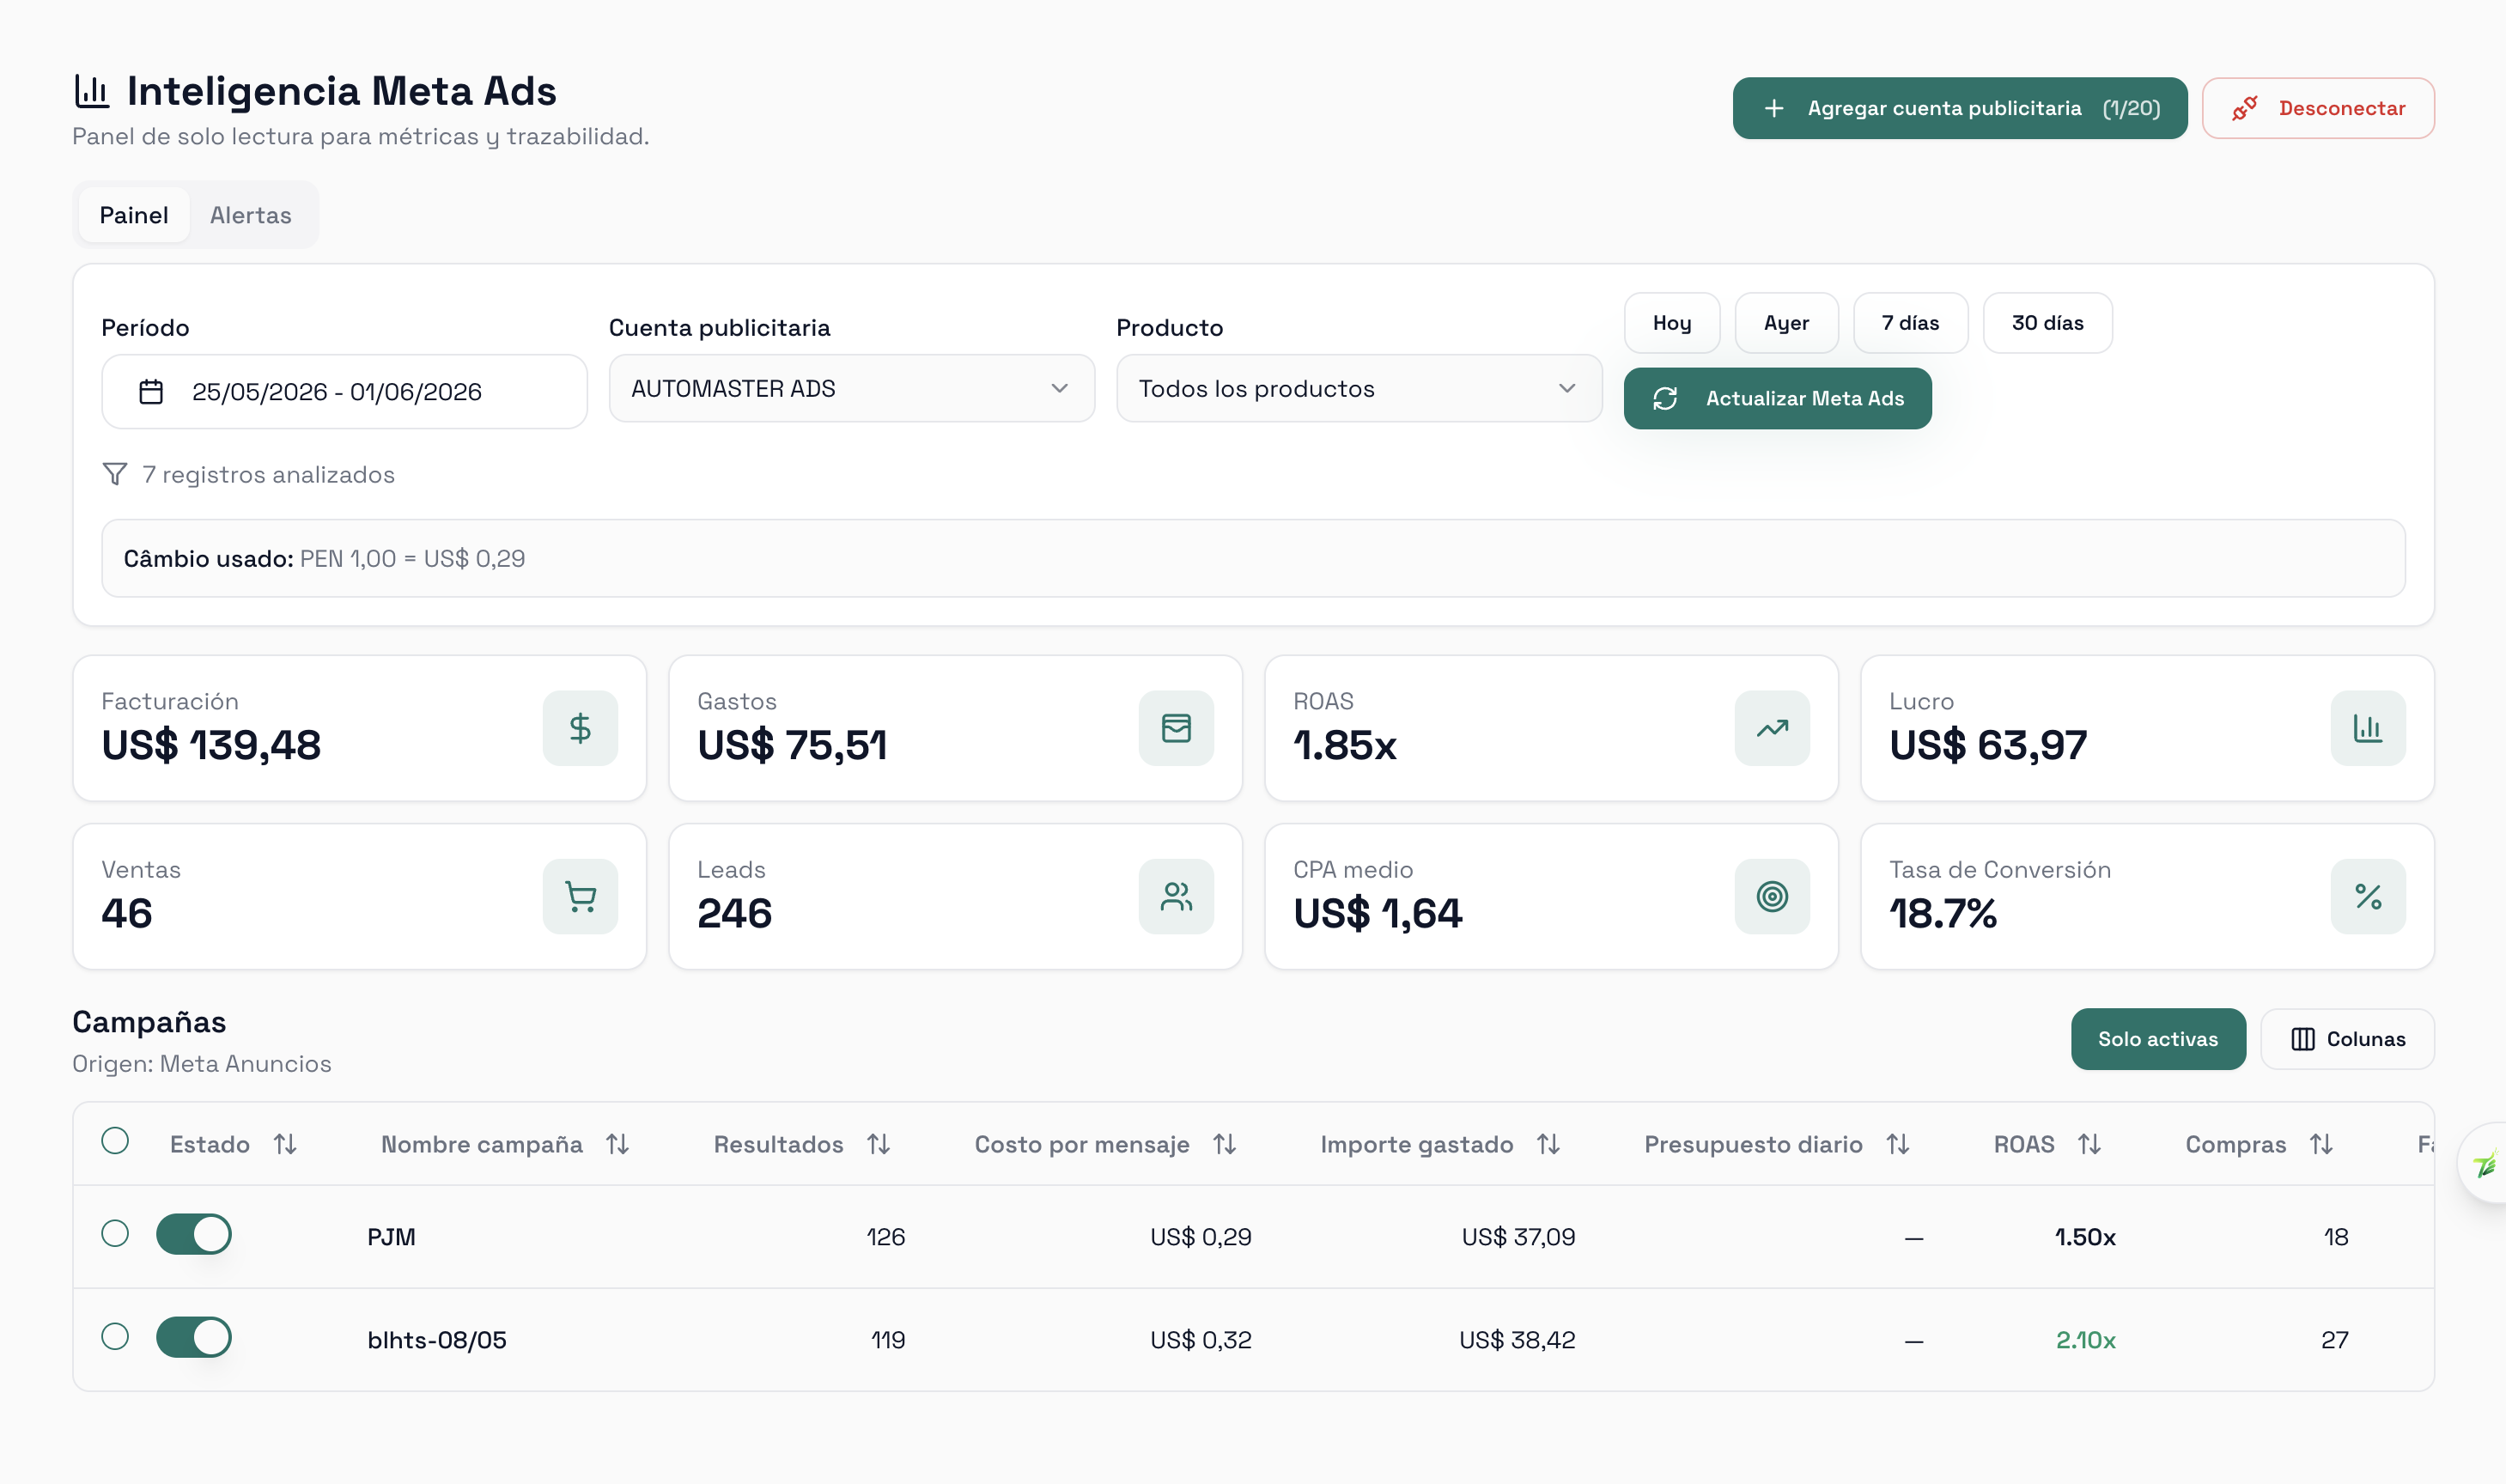This screenshot has height=1484, width=2506.
Task: Toggle off the blhts-08/05 campaign switch
Action: tap(194, 1337)
